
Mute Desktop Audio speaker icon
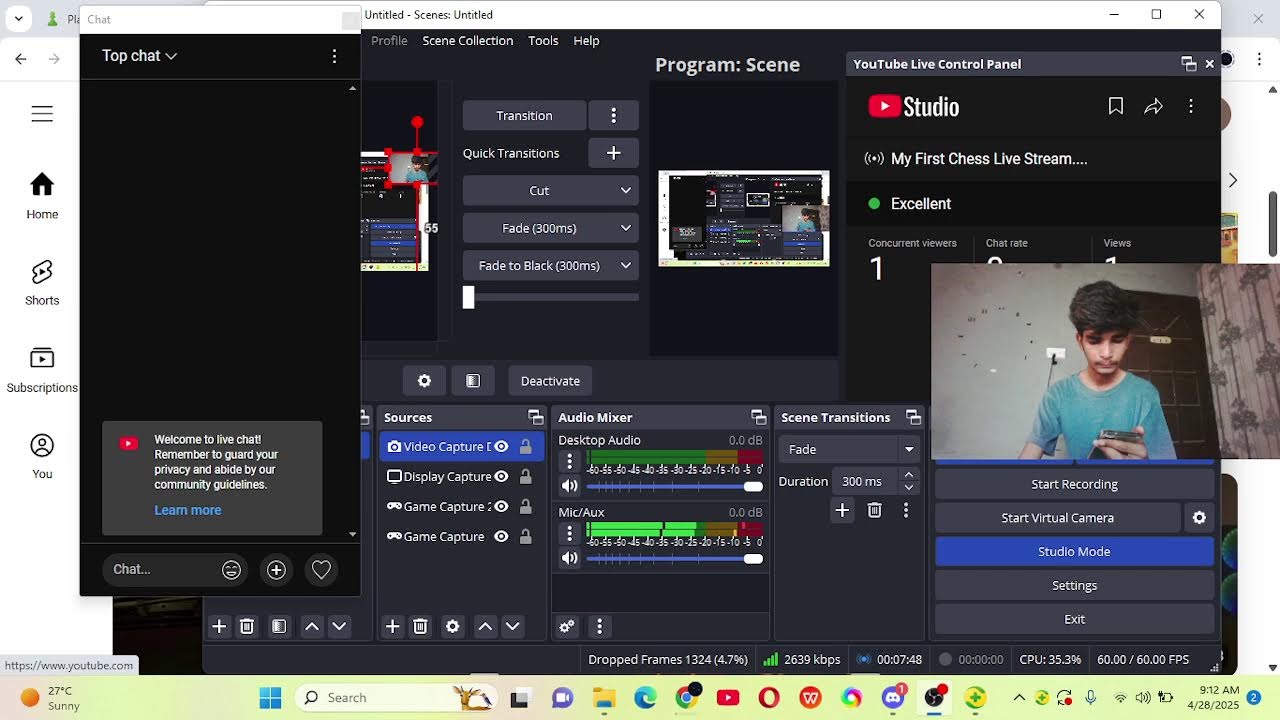(x=570, y=486)
